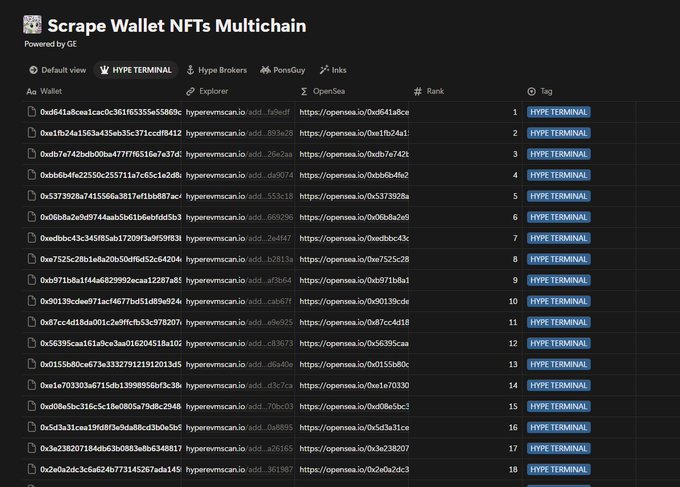Open hyperevmscan link ending 669296
Screen dimensions: 680x487
pyautogui.click(x=239, y=217)
